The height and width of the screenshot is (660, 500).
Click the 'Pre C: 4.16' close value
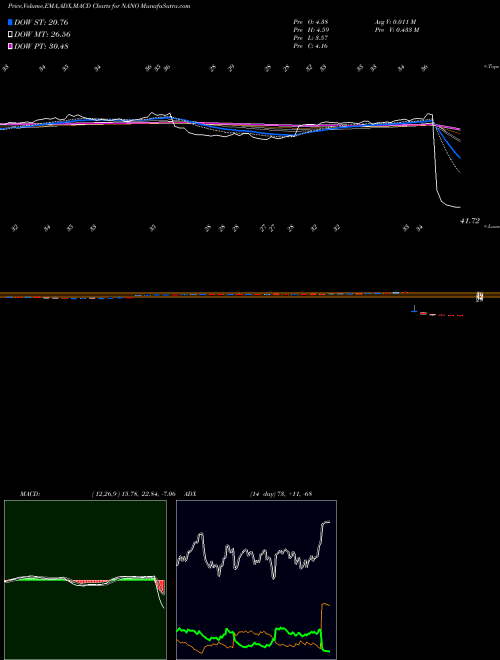[311, 46]
